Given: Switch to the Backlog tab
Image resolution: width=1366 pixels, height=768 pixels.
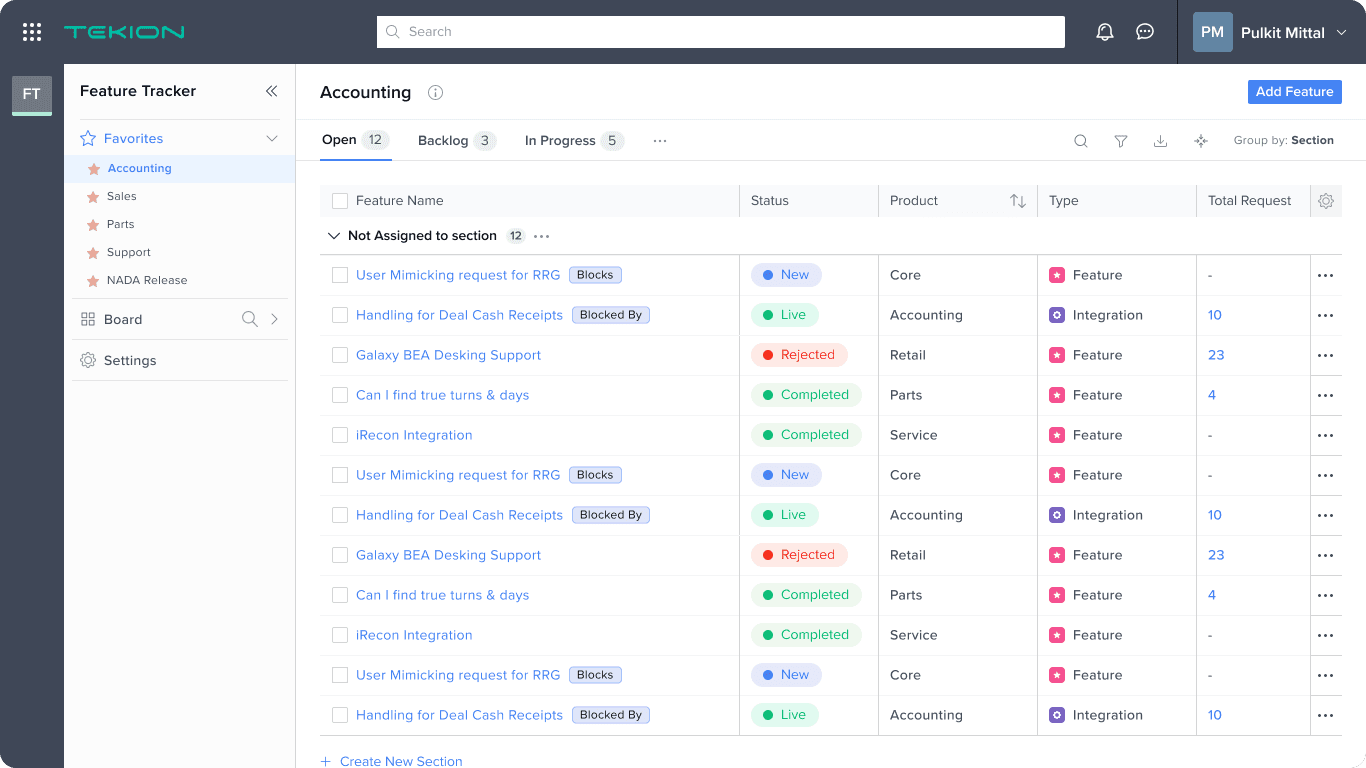Looking at the screenshot, I should click(x=456, y=141).
